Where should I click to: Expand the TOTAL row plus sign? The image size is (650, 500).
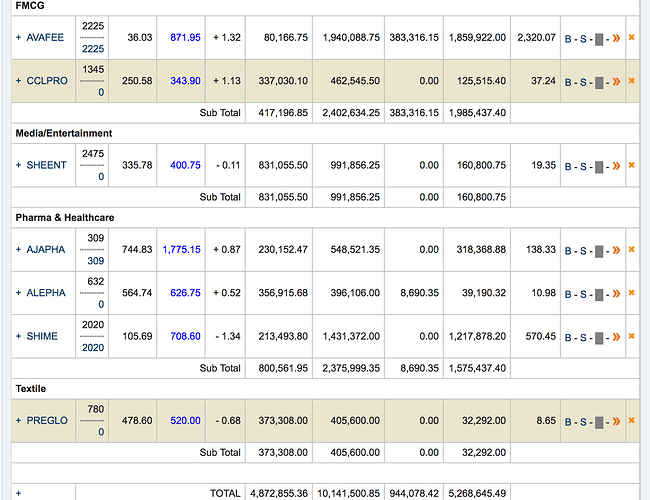click(18, 493)
